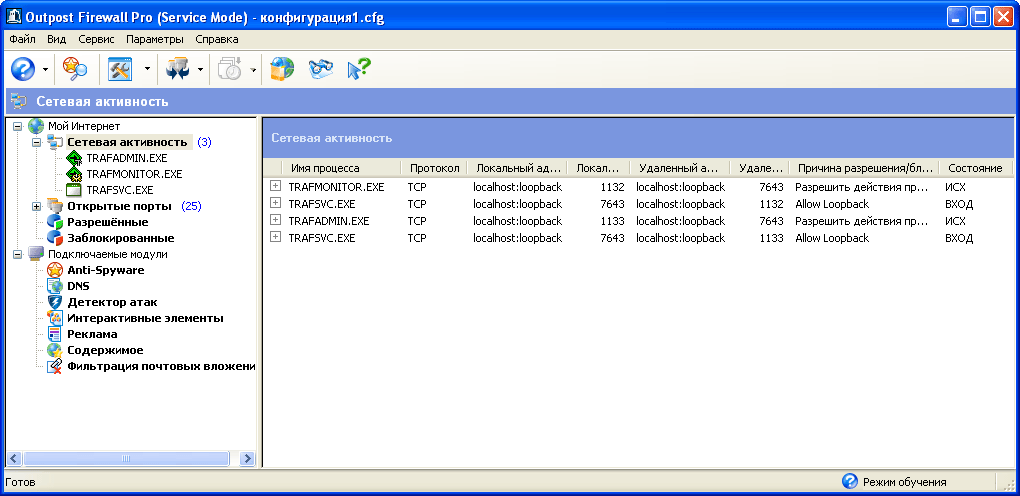This screenshot has height=496, width=1020.
Task: Click left arrow of tree horizontal scrollbar
Action: coord(14,458)
